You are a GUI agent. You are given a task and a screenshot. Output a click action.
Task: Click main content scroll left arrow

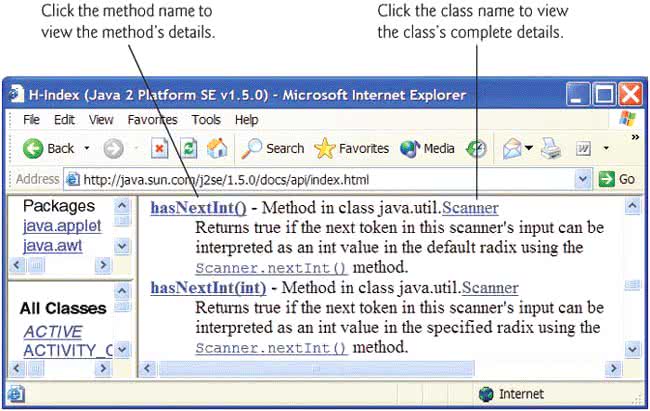[x=148, y=368]
